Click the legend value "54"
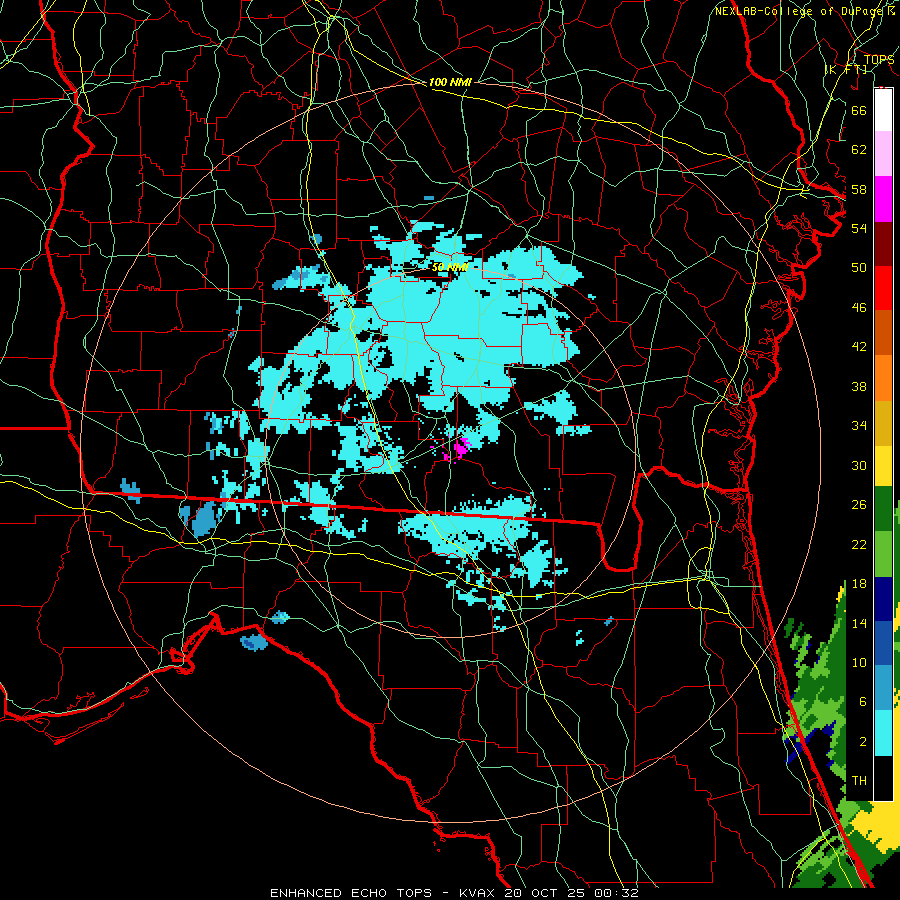Viewport: 900px width, 900px height. [x=859, y=228]
